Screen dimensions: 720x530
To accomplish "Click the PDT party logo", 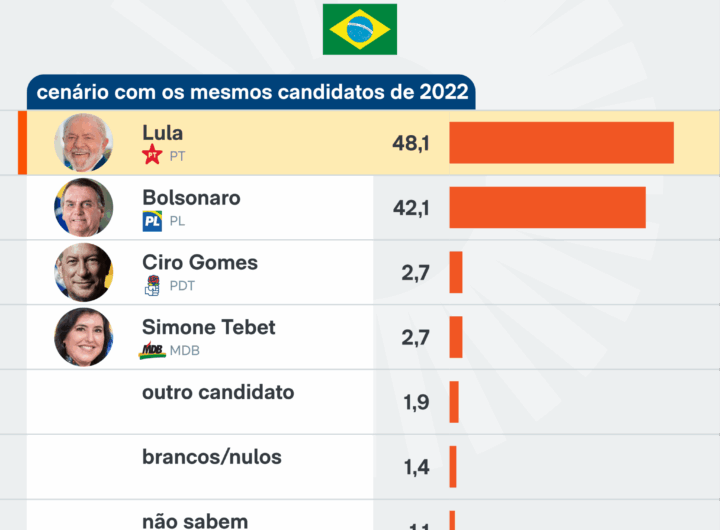I will point(152,285).
